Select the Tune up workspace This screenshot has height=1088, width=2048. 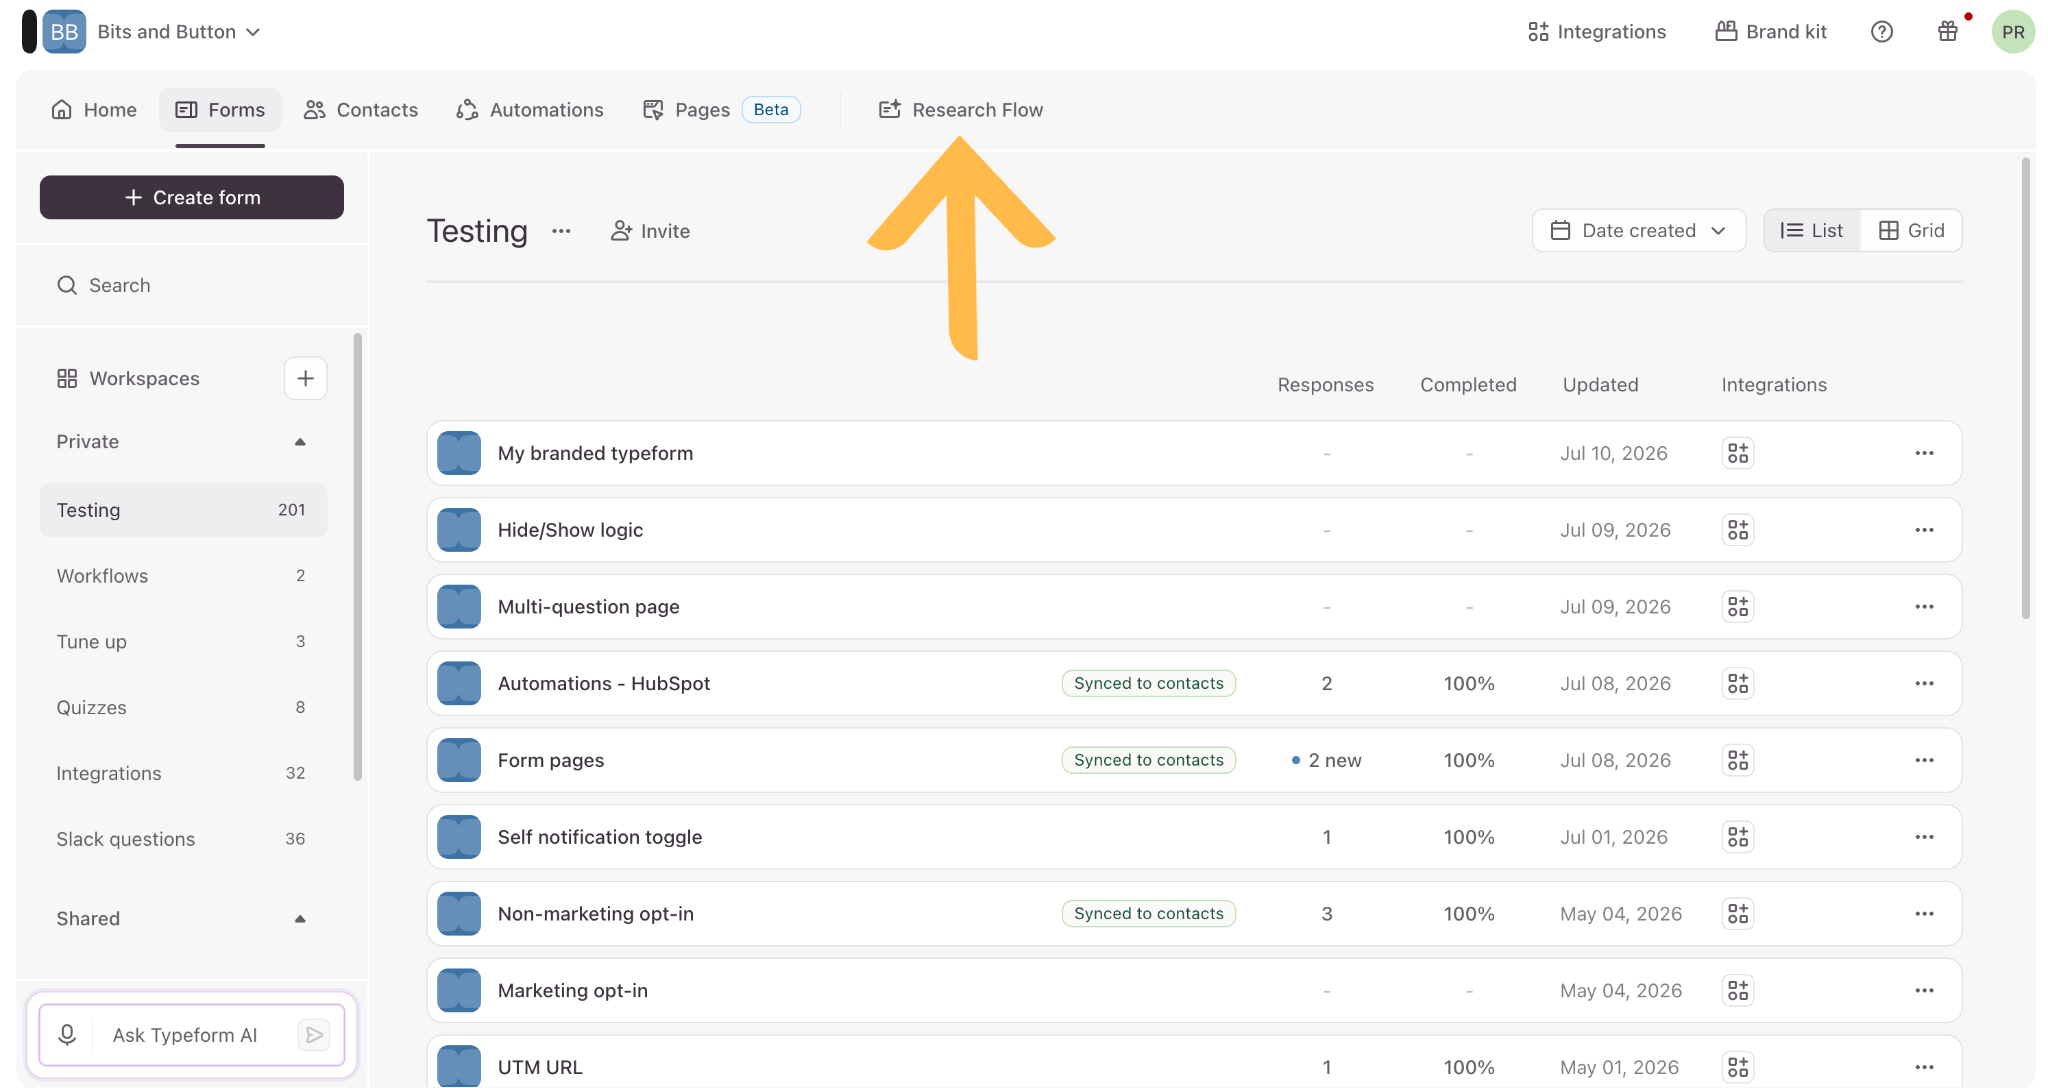[184, 642]
